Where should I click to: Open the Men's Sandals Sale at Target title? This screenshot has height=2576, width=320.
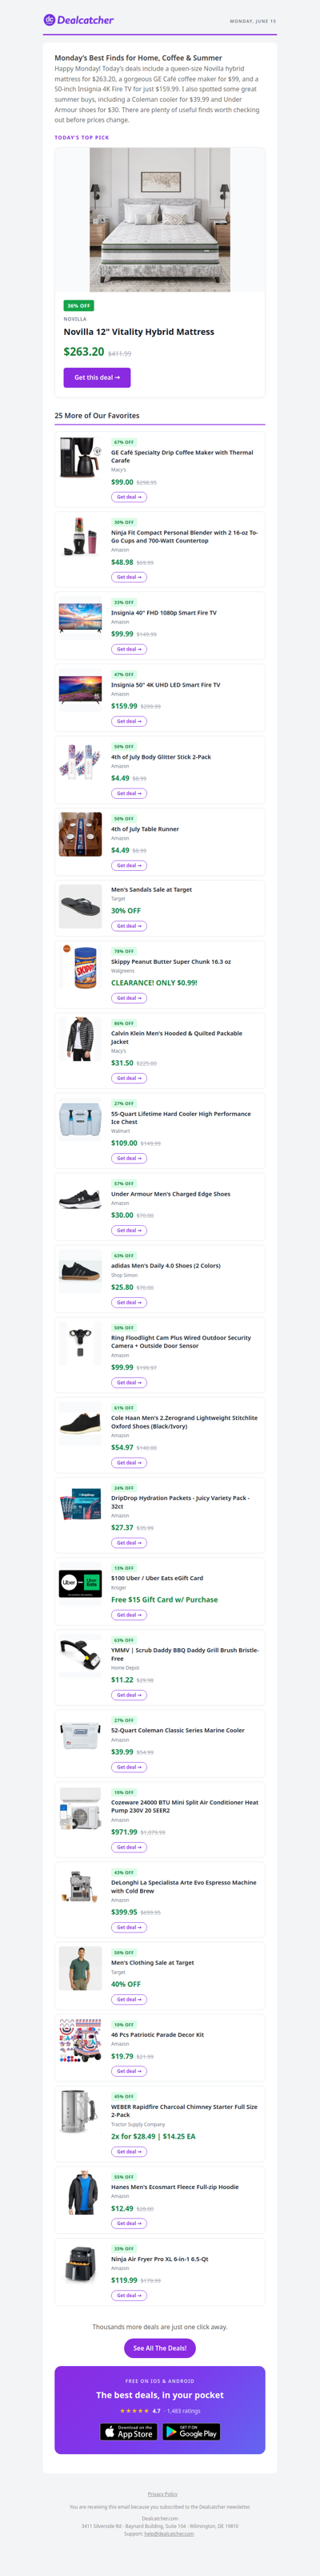(151, 889)
